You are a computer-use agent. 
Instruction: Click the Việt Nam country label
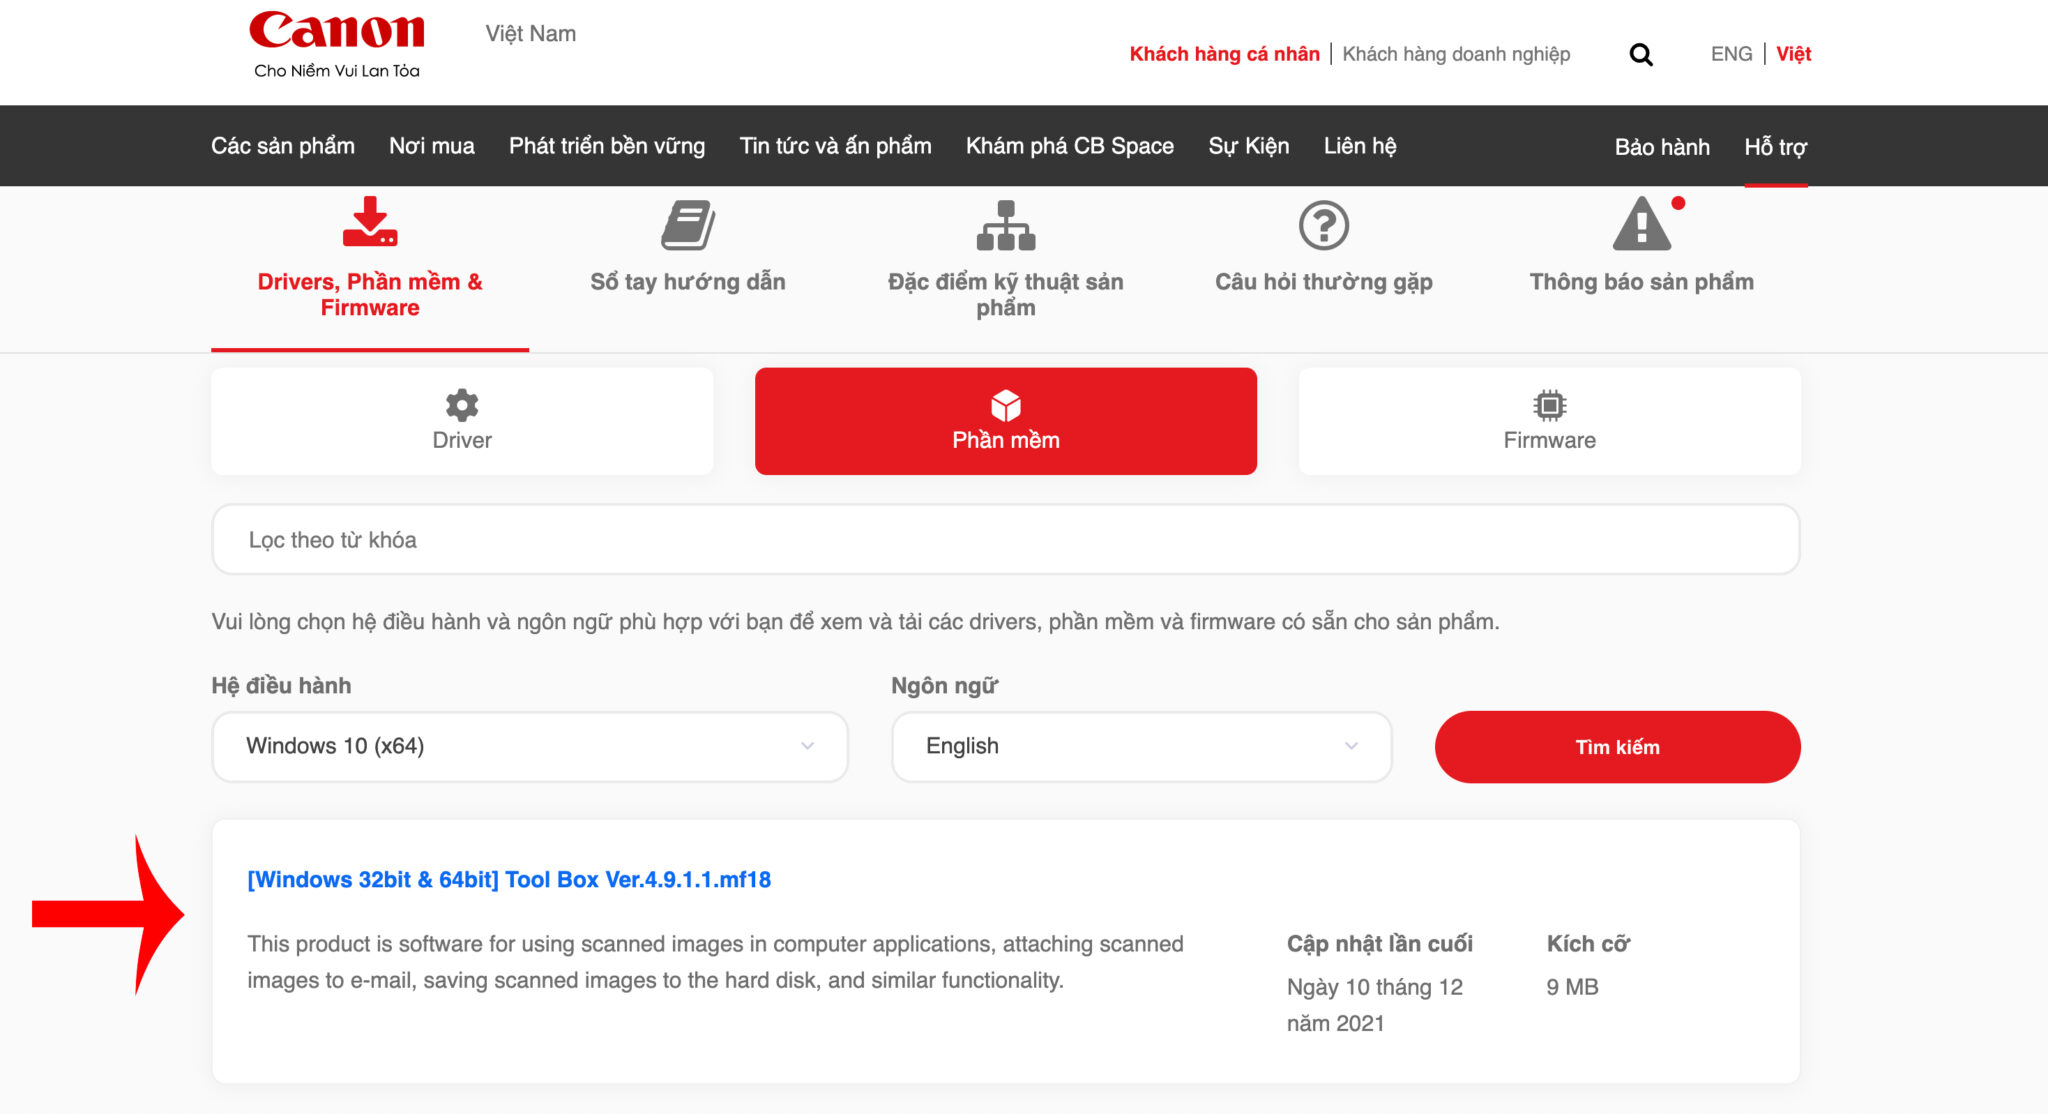(531, 34)
